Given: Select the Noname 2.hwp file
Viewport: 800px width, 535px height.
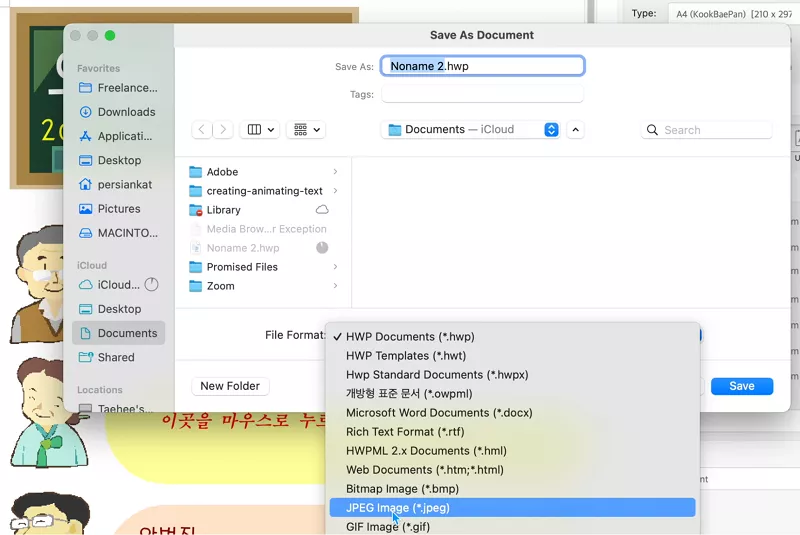Looking at the screenshot, I should tap(264, 248).
